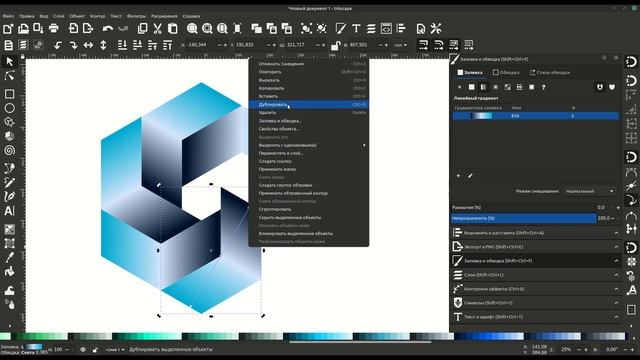Click add gradient plus button
This screenshot has width=640, height=360.
click(x=458, y=176)
